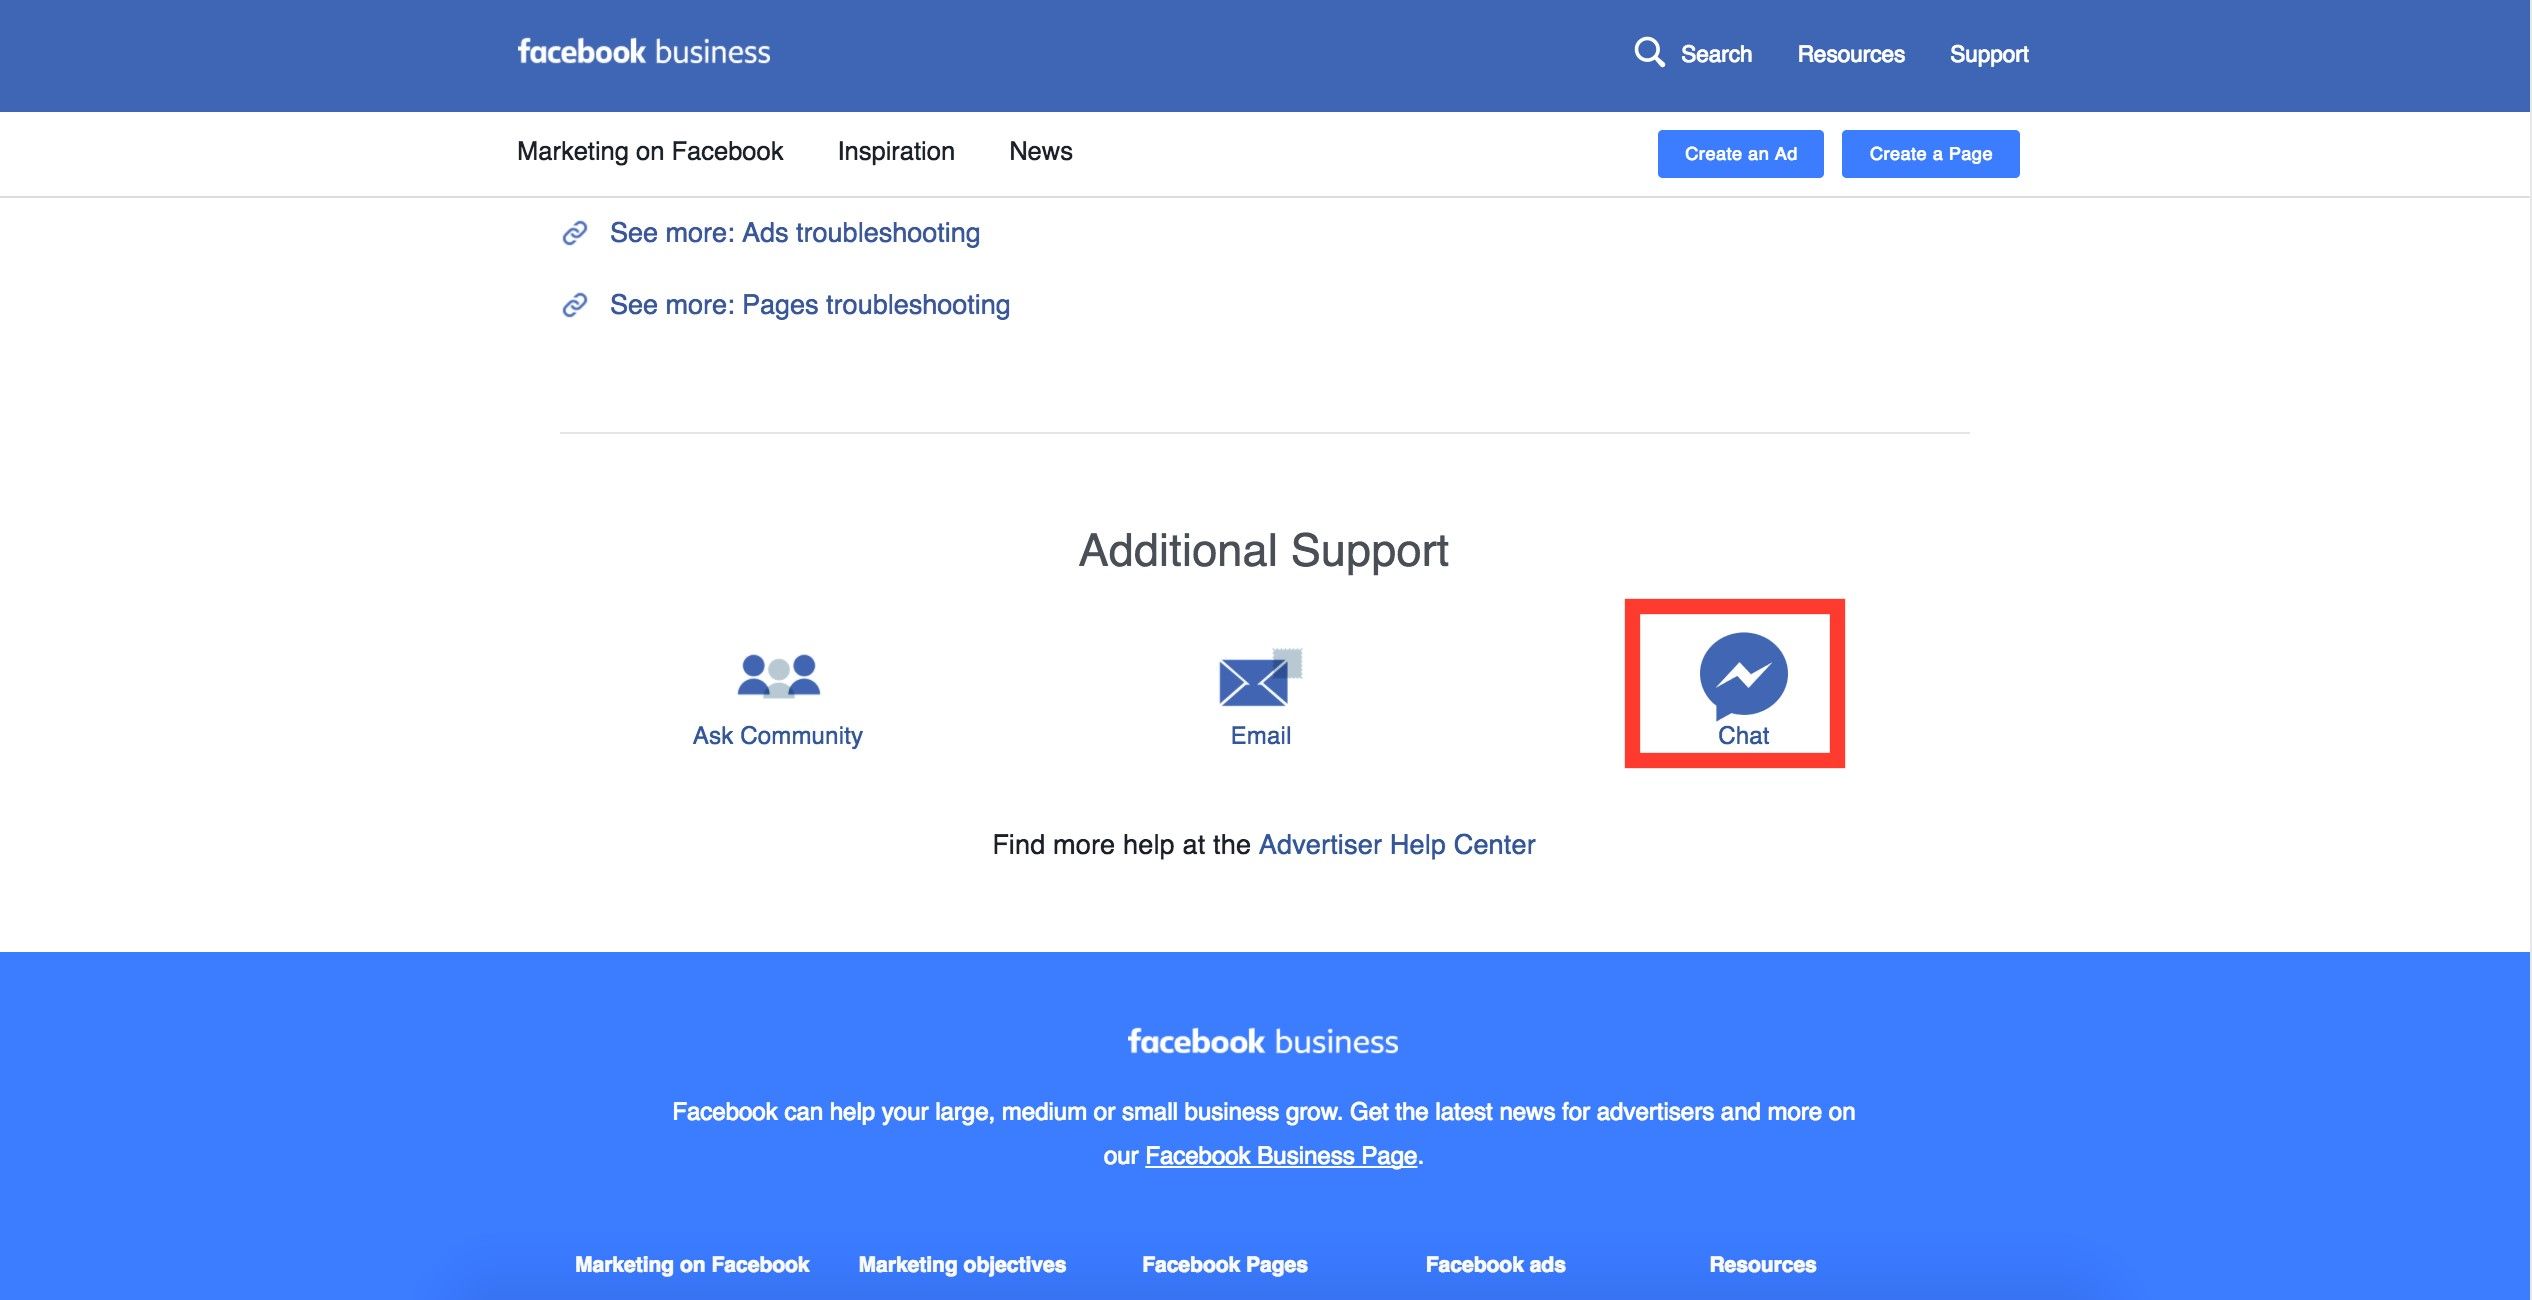Open See more: Ads troubleshooting link
The height and width of the screenshot is (1300, 2532).
[794, 233]
